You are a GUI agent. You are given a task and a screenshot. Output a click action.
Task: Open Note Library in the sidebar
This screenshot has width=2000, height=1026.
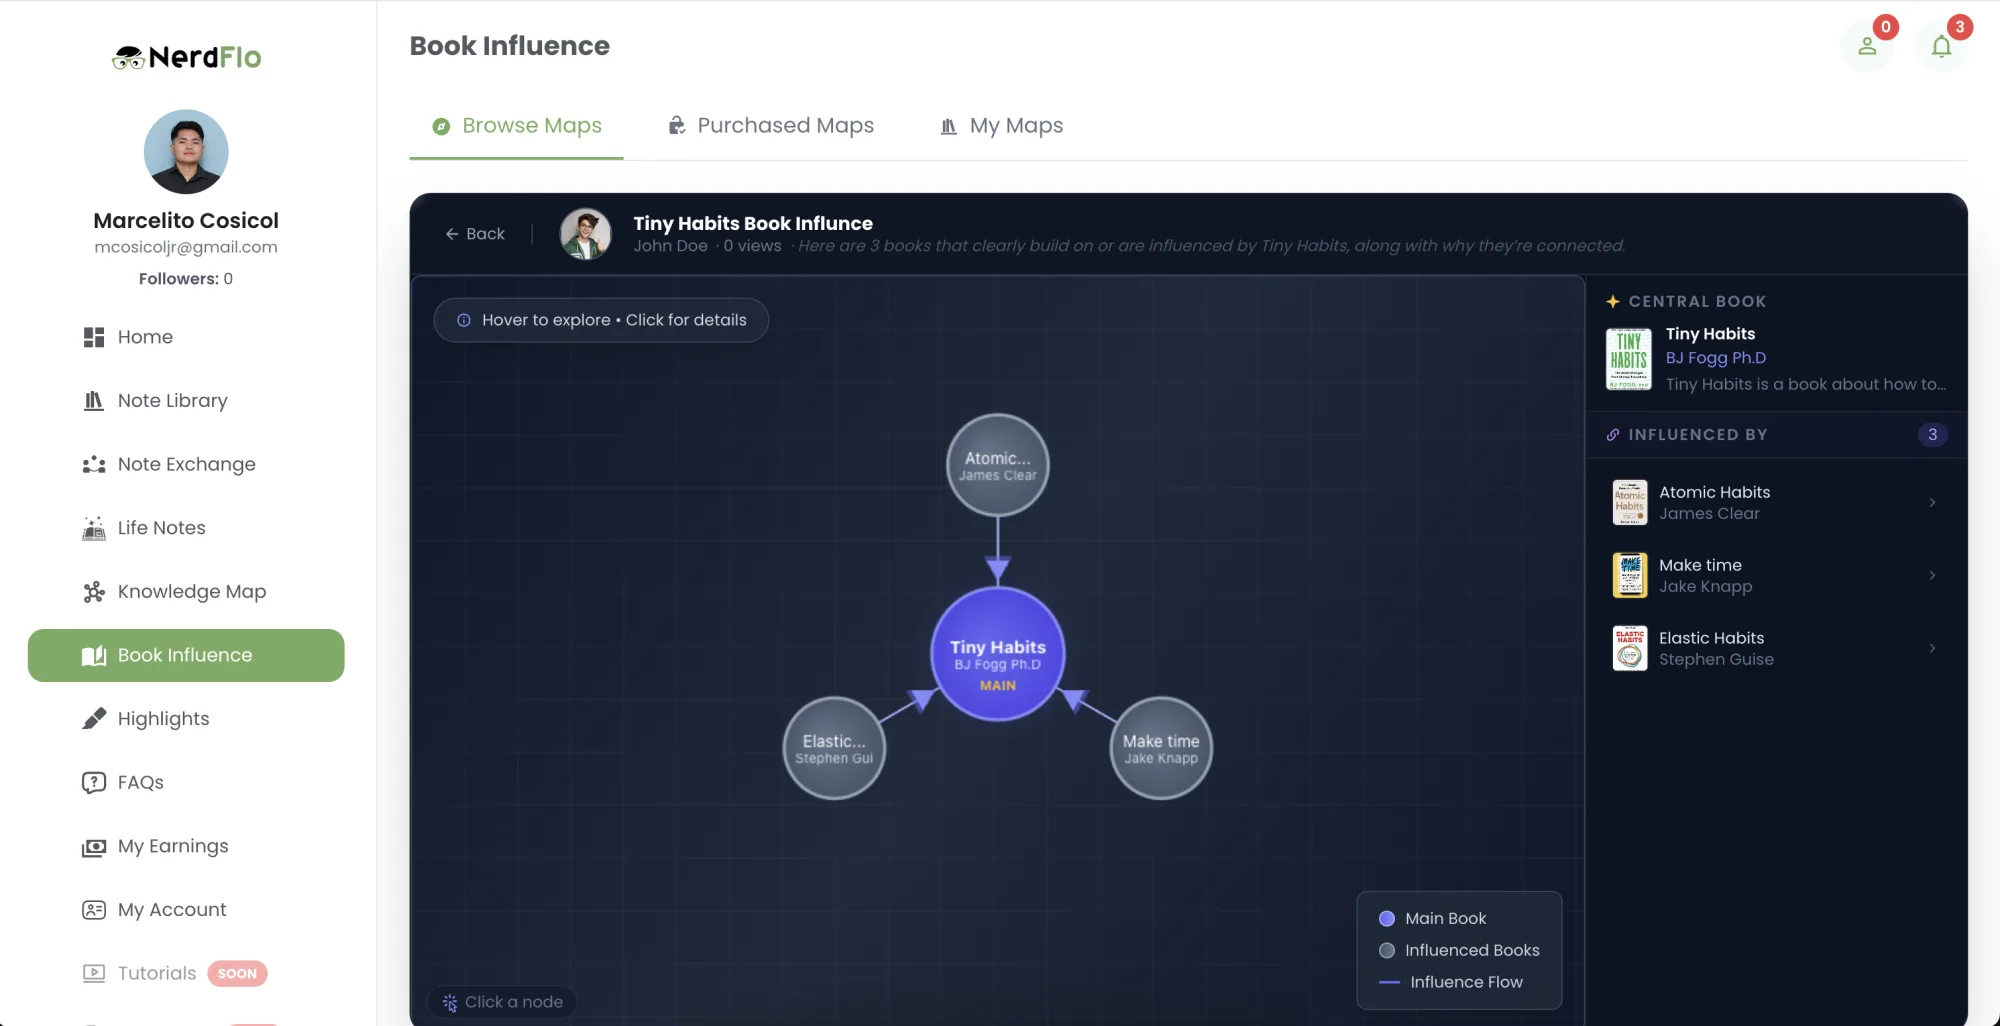tap(186, 401)
